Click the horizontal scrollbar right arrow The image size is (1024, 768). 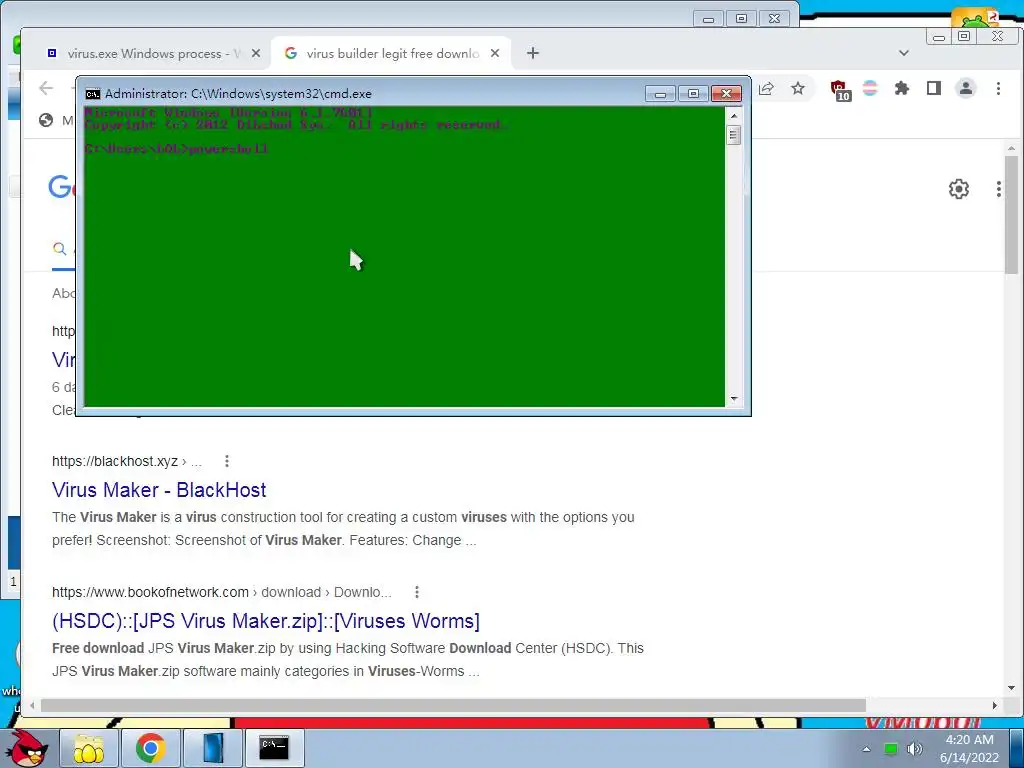pyautogui.click(x=995, y=705)
